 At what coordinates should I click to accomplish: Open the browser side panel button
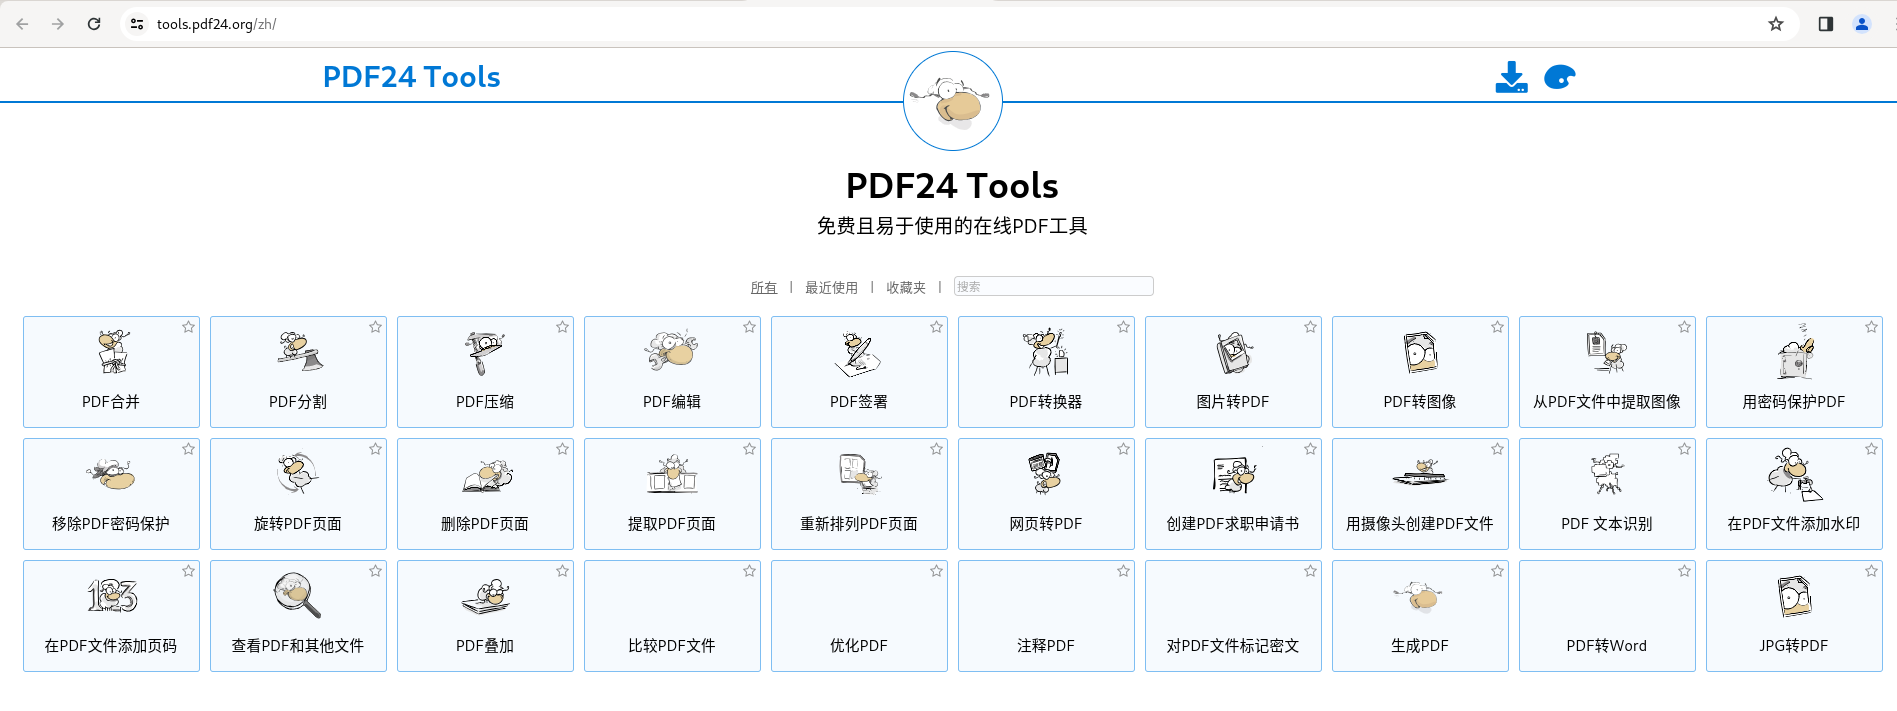coord(1825,24)
